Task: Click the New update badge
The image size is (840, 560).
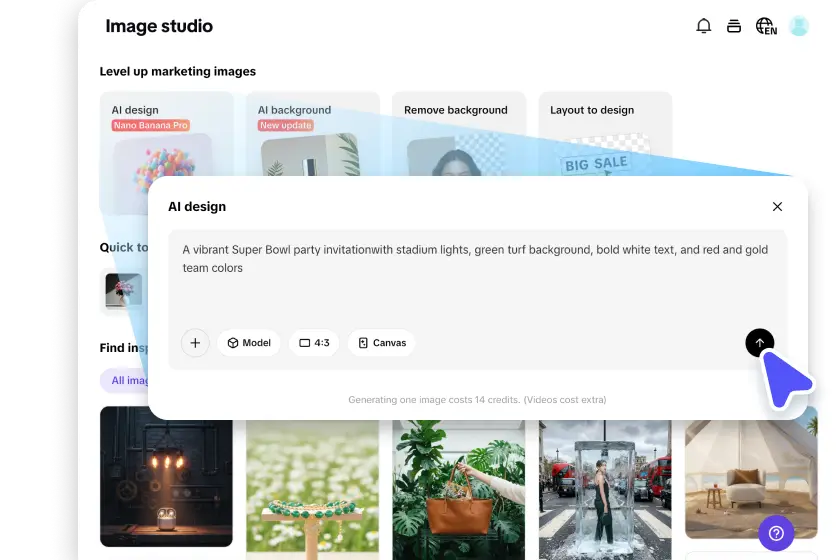Action: pyautogui.click(x=286, y=125)
